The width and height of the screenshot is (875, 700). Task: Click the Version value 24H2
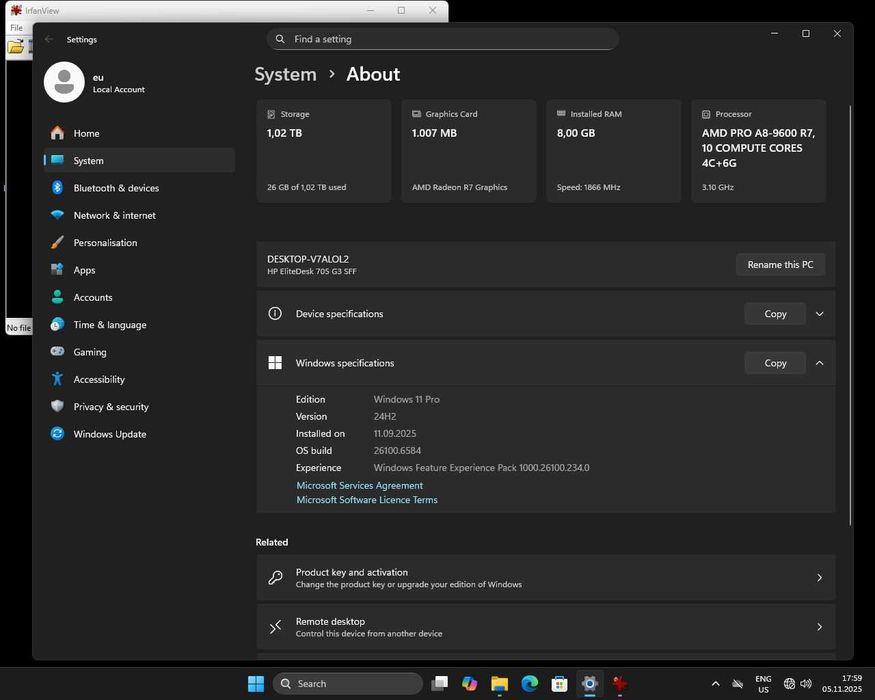tap(385, 416)
